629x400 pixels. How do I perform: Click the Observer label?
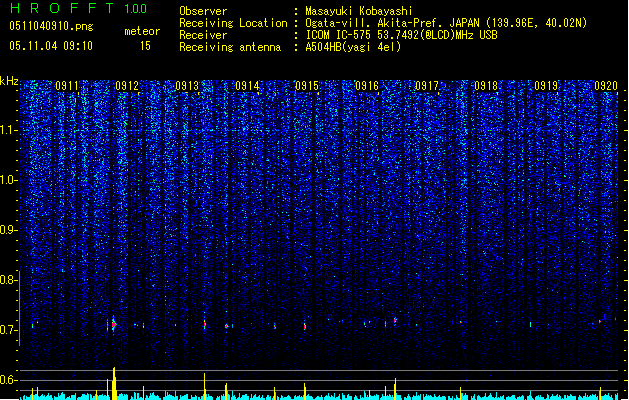click(203, 11)
